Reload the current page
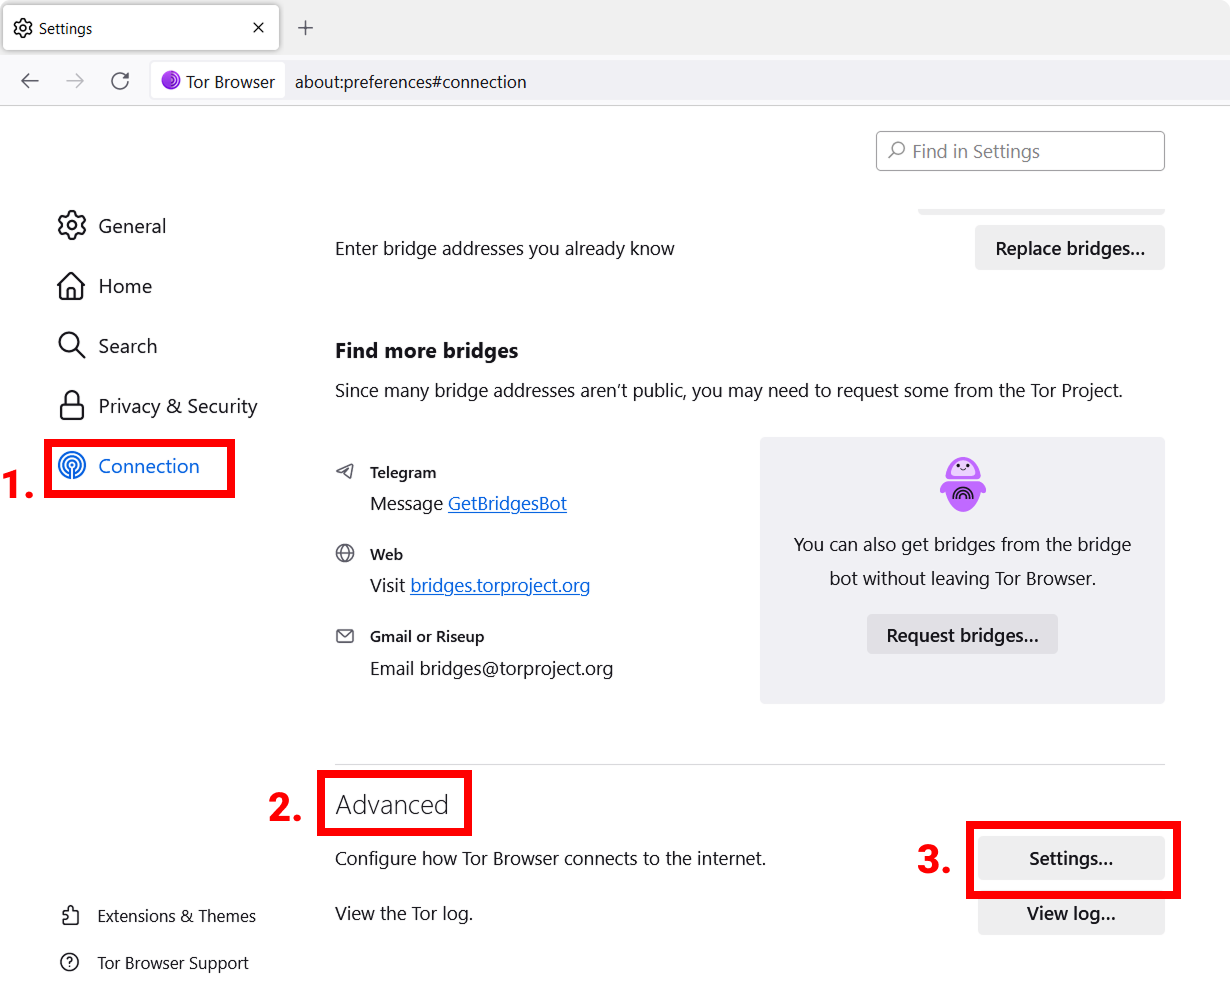 click(x=120, y=81)
